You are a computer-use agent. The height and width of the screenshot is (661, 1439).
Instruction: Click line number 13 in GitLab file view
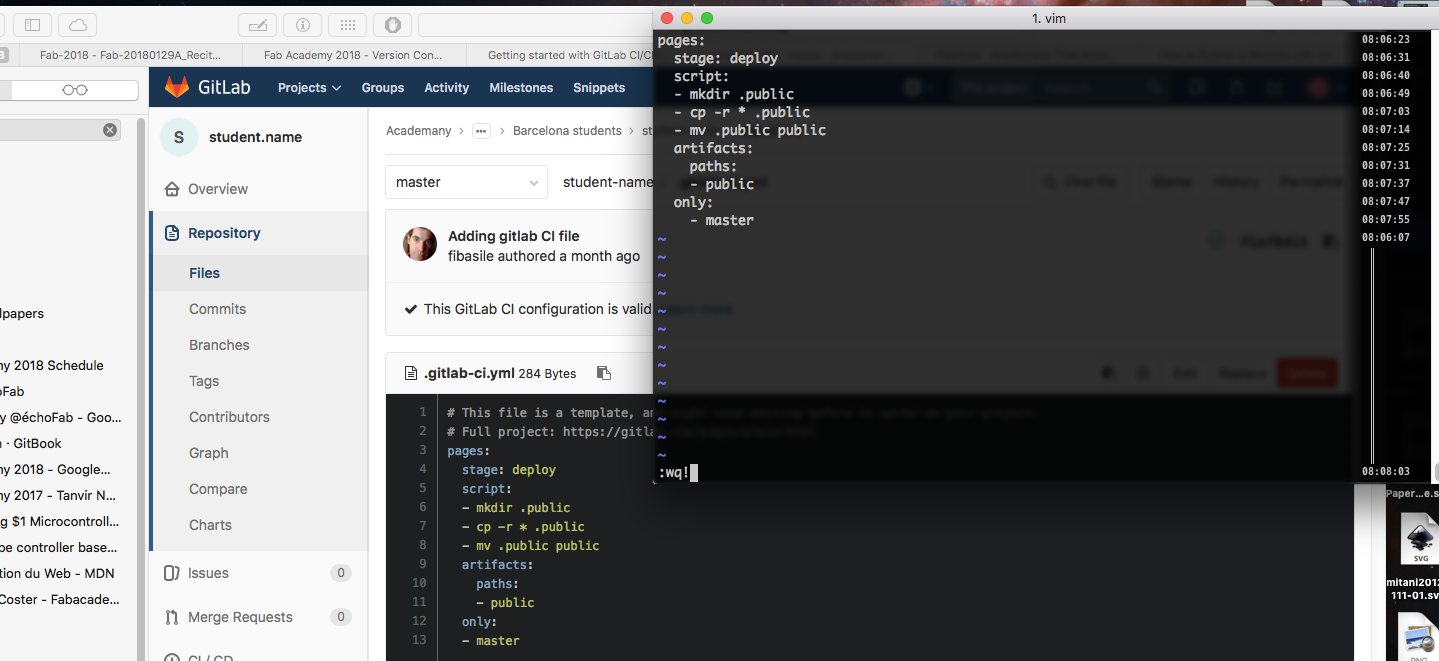[x=419, y=640]
